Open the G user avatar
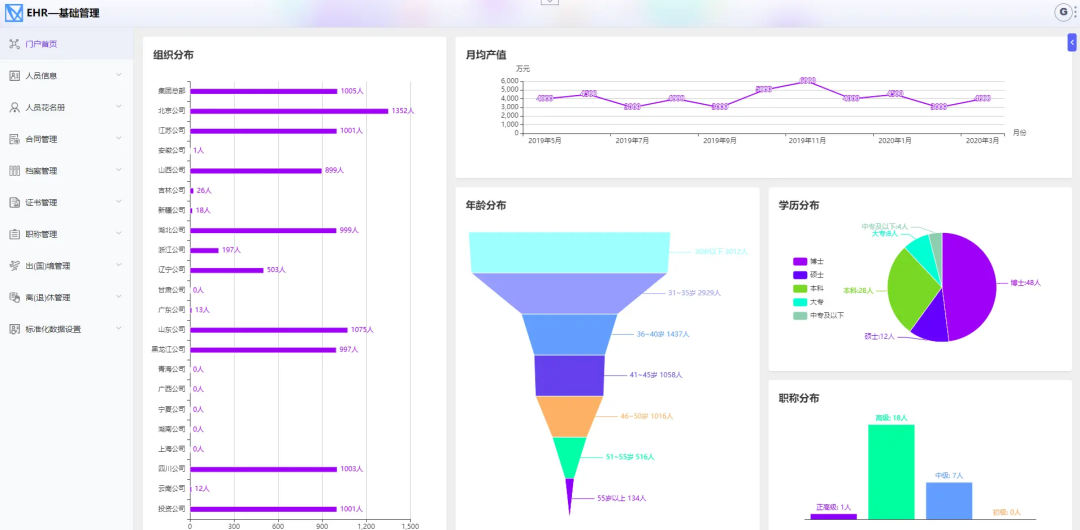 tap(1064, 11)
